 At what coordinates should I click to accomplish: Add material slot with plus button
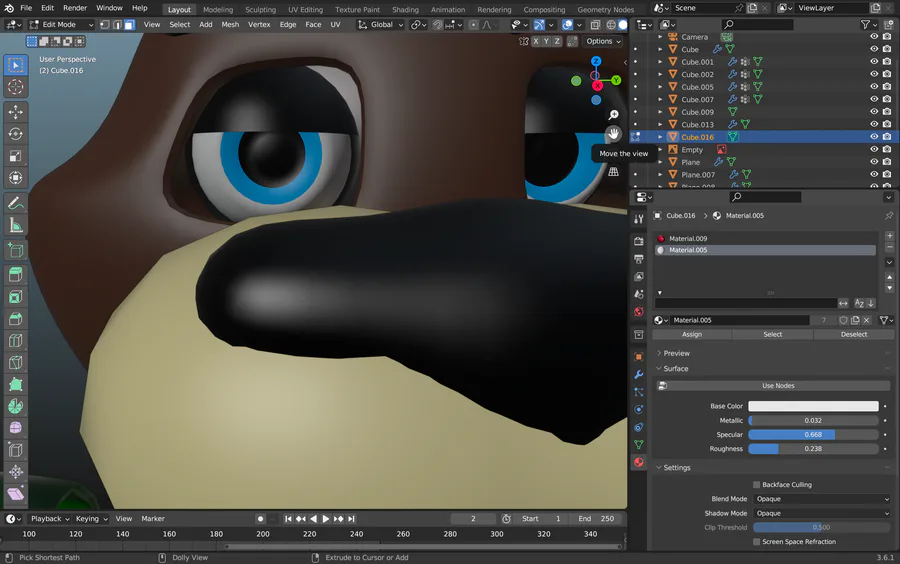889,236
